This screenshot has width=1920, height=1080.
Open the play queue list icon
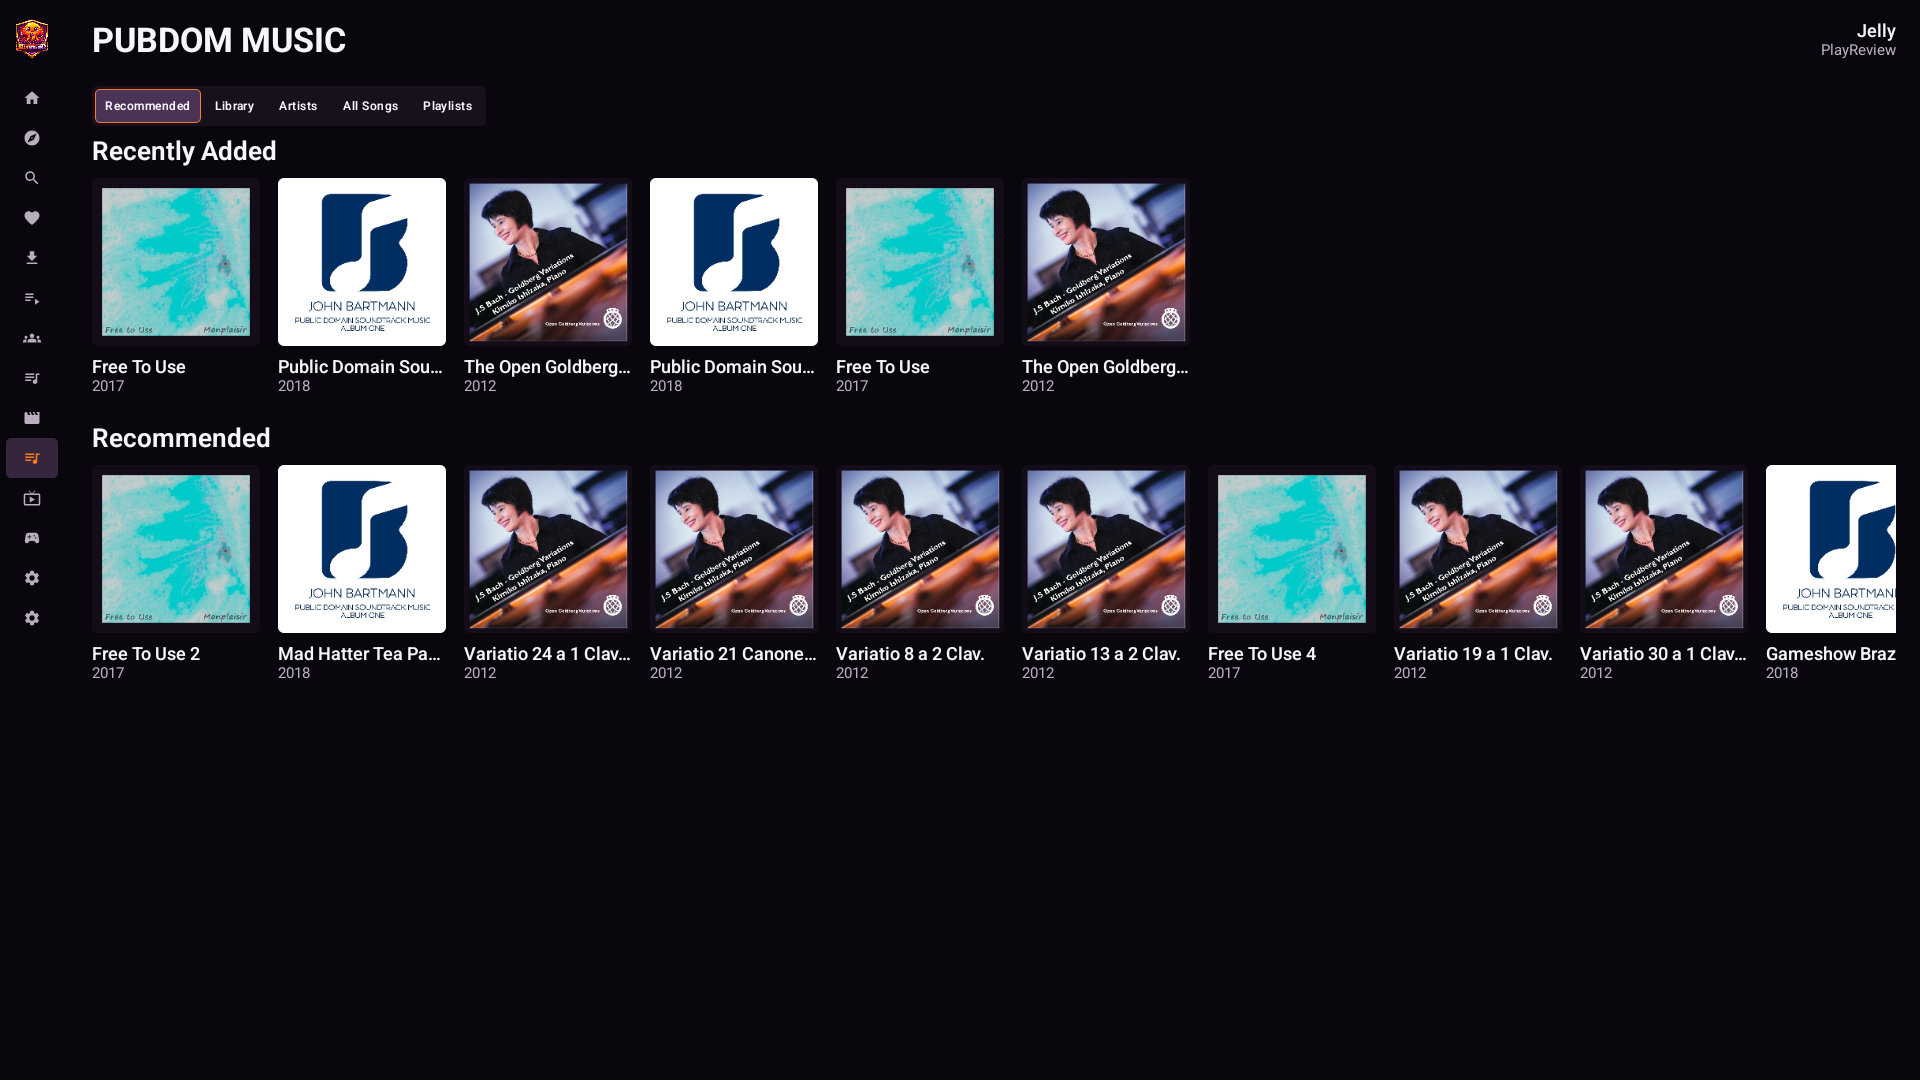[x=32, y=298]
